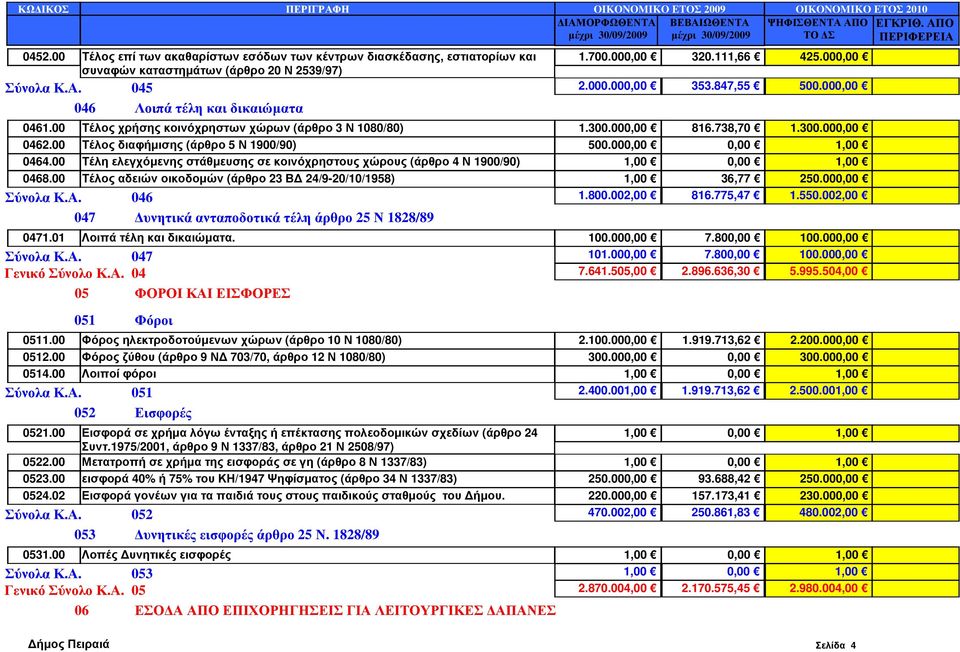The width and height of the screenshot is (960, 652).
Task: Select code cell 0461.00
Action: click(x=43, y=128)
